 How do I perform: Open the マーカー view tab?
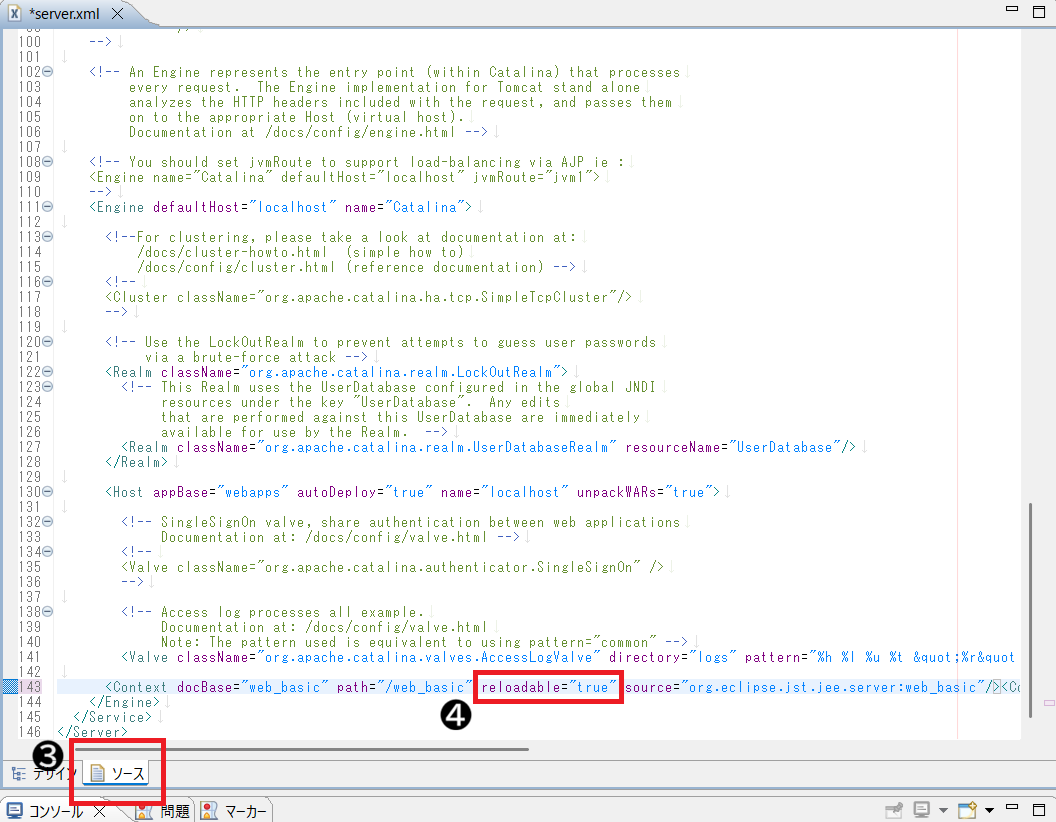(235, 811)
